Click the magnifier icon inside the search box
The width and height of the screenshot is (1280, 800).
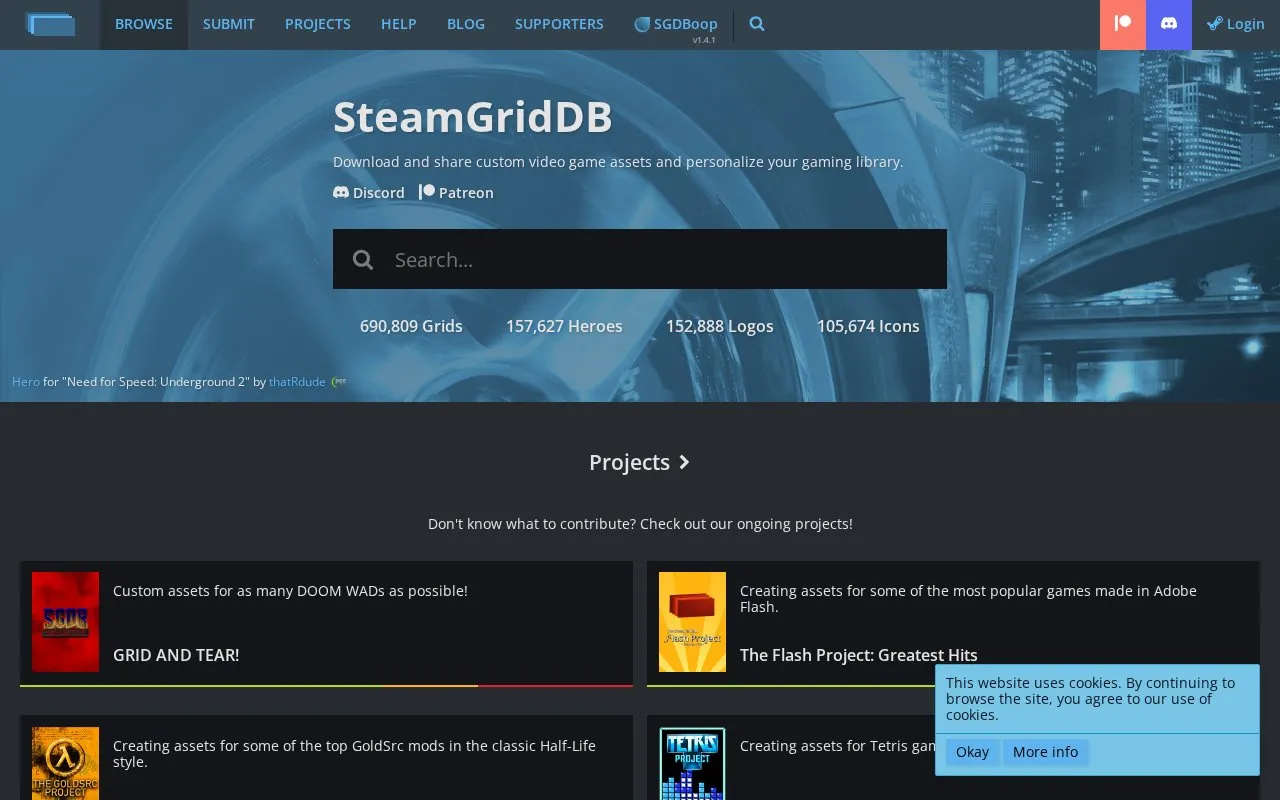(363, 260)
